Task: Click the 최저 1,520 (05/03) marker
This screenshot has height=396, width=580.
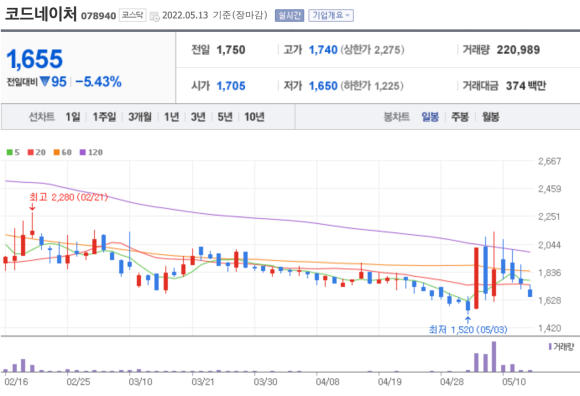Action: 468,329
